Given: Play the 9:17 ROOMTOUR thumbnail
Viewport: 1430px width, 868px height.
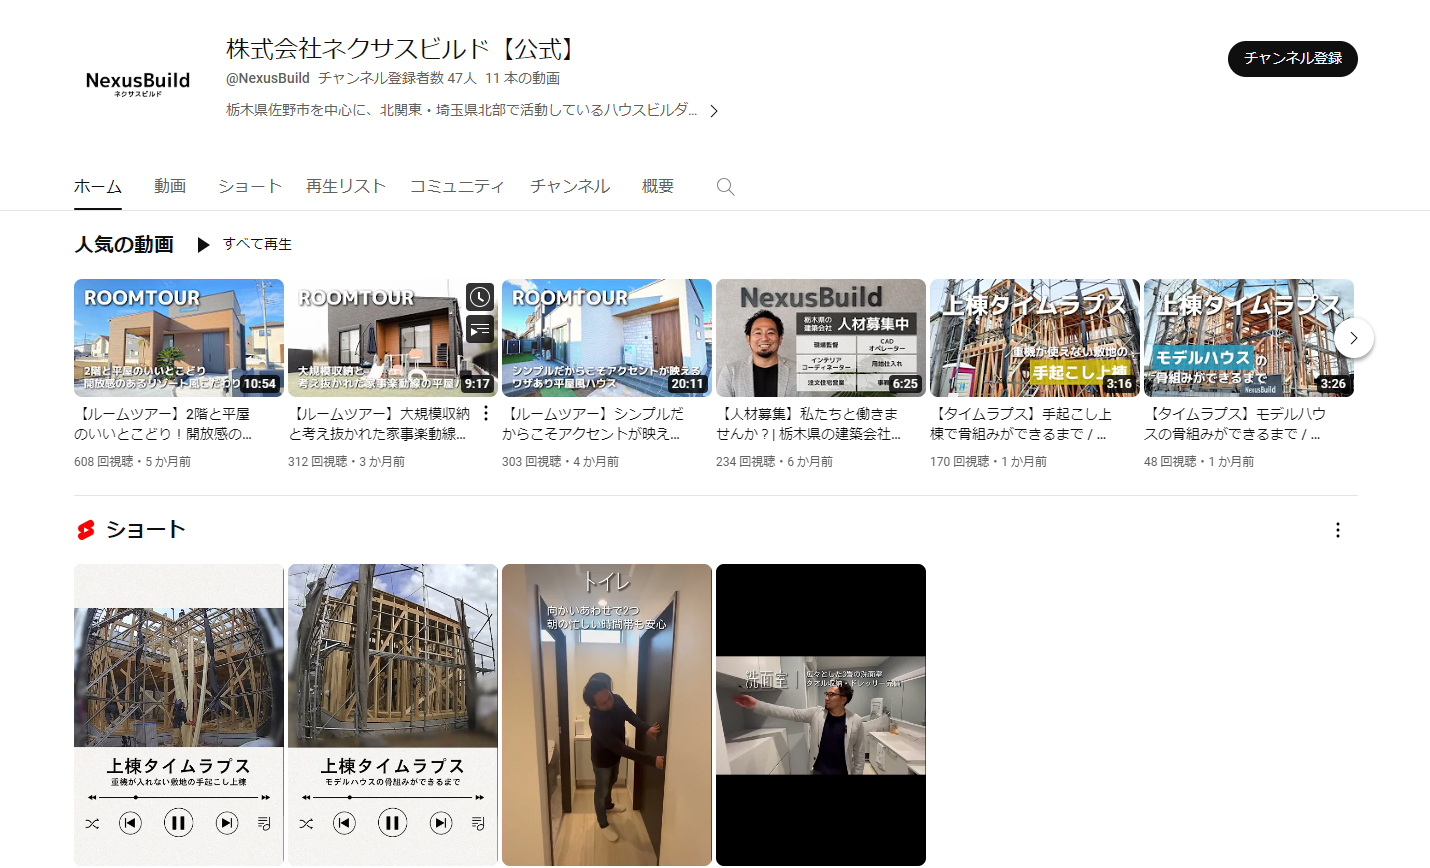Looking at the screenshot, I should pos(393,338).
